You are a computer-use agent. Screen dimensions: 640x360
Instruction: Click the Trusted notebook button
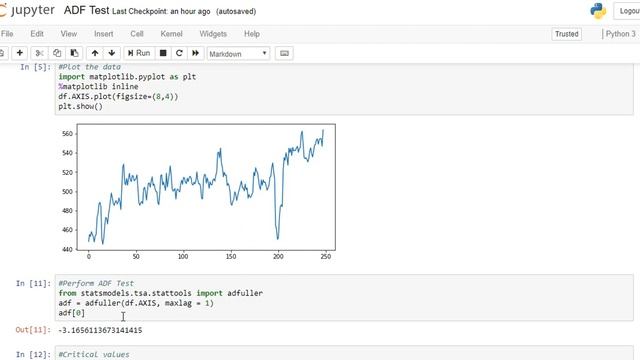[x=567, y=34]
